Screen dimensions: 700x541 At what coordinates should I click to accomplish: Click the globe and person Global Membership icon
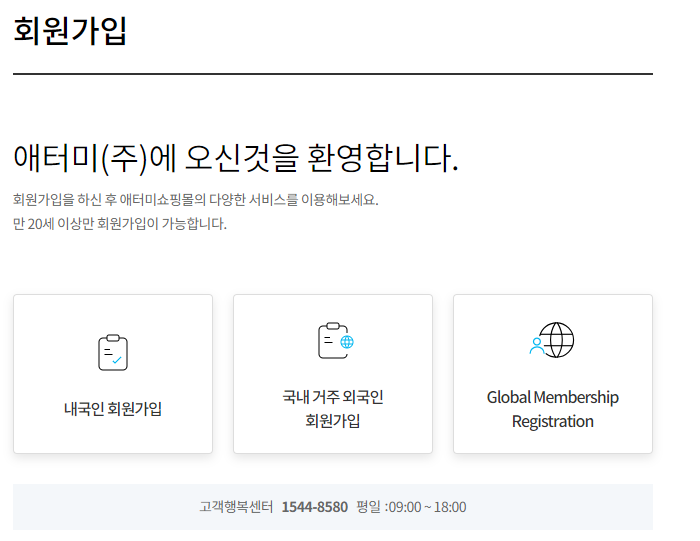coord(552,340)
